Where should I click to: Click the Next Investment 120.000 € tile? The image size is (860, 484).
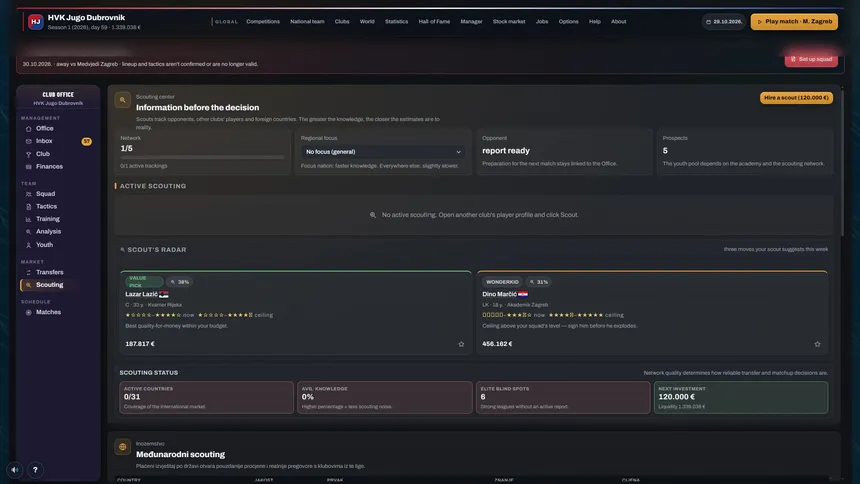(740, 397)
